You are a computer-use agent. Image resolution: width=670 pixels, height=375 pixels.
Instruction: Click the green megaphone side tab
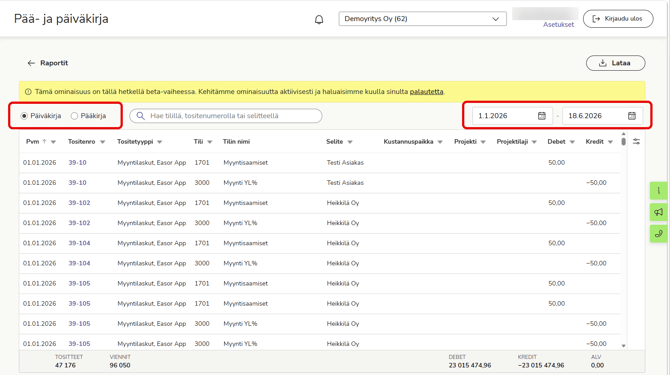point(658,212)
